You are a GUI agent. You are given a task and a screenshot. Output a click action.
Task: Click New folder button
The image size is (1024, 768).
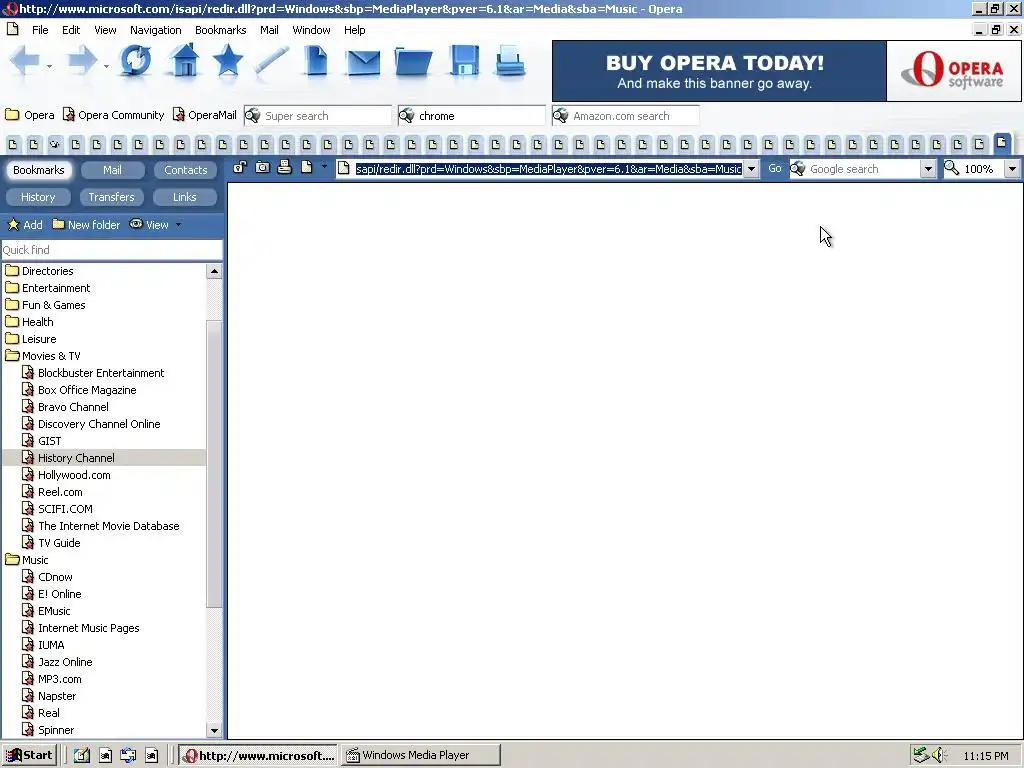(86, 225)
